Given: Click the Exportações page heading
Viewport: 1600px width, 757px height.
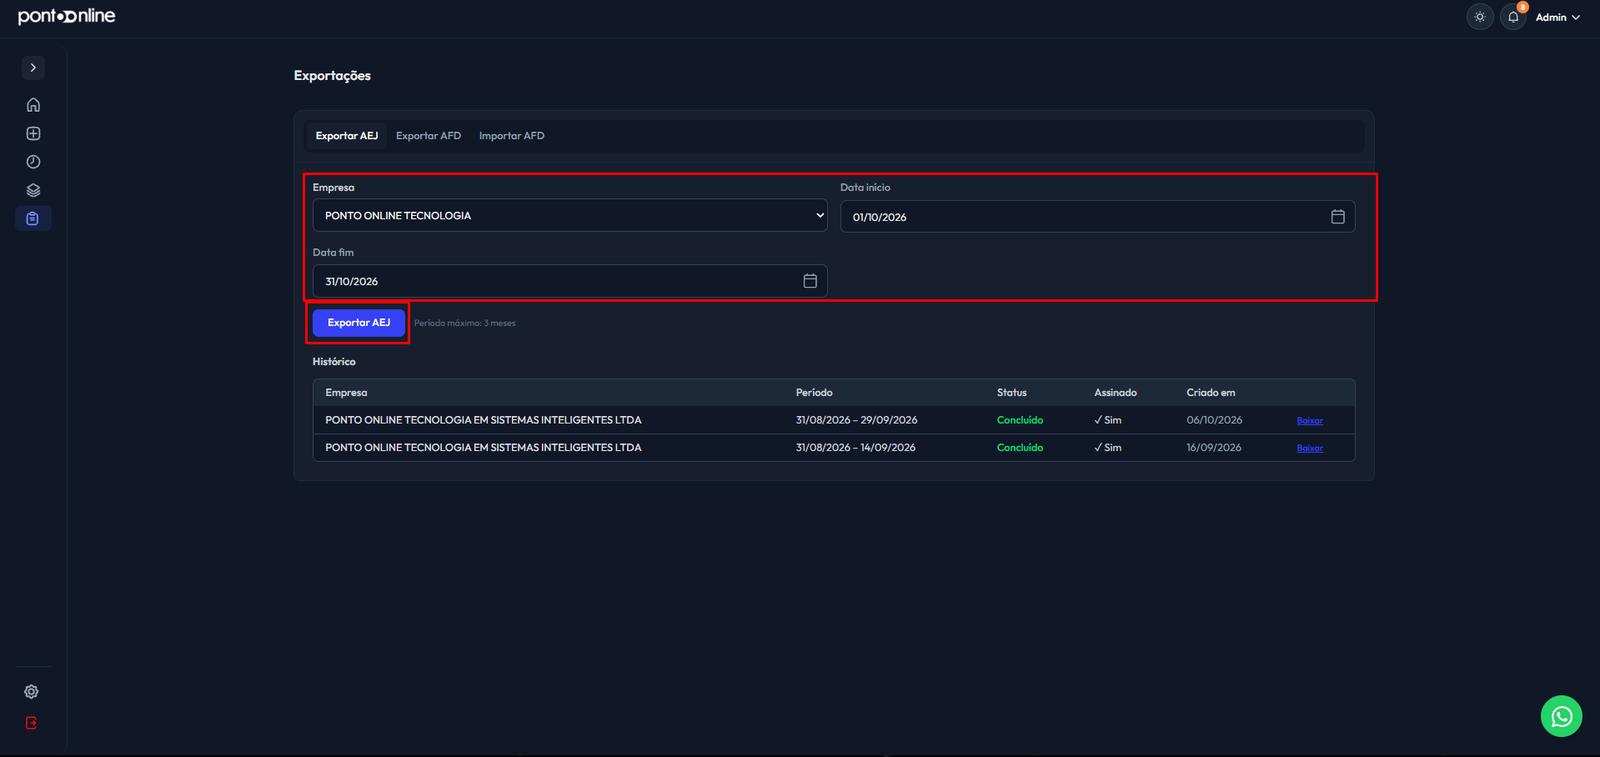Looking at the screenshot, I should [332, 76].
